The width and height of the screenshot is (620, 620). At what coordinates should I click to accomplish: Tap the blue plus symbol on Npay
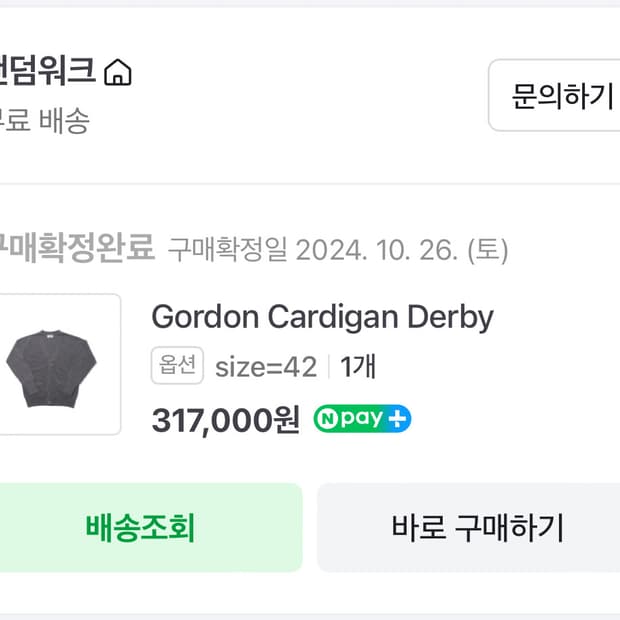398,419
